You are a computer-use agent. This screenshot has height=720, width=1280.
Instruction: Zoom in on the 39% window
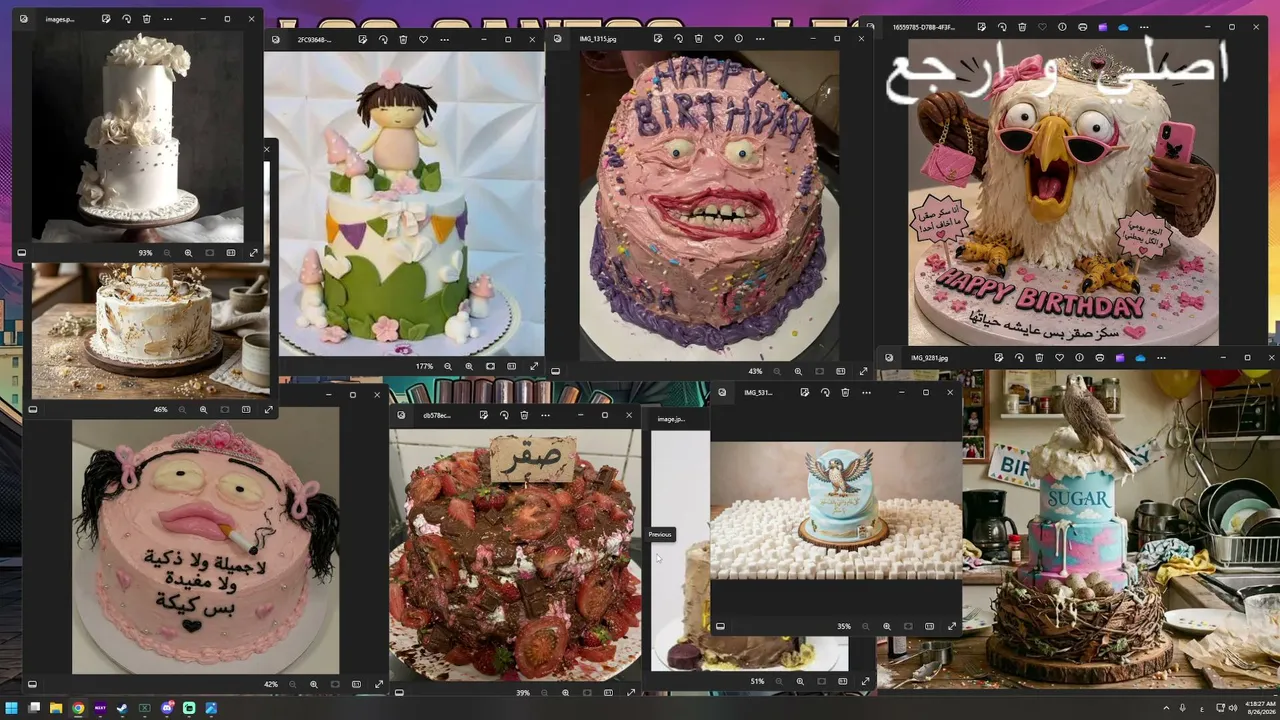pyautogui.click(x=565, y=692)
